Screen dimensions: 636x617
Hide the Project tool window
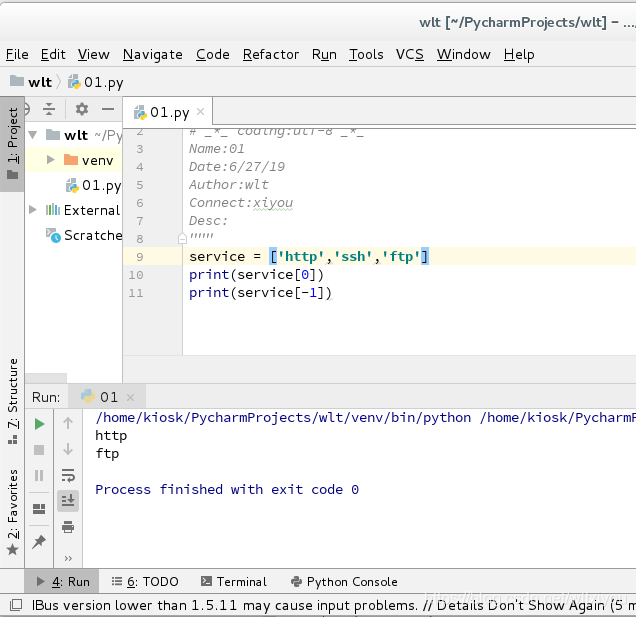click(108, 109)
